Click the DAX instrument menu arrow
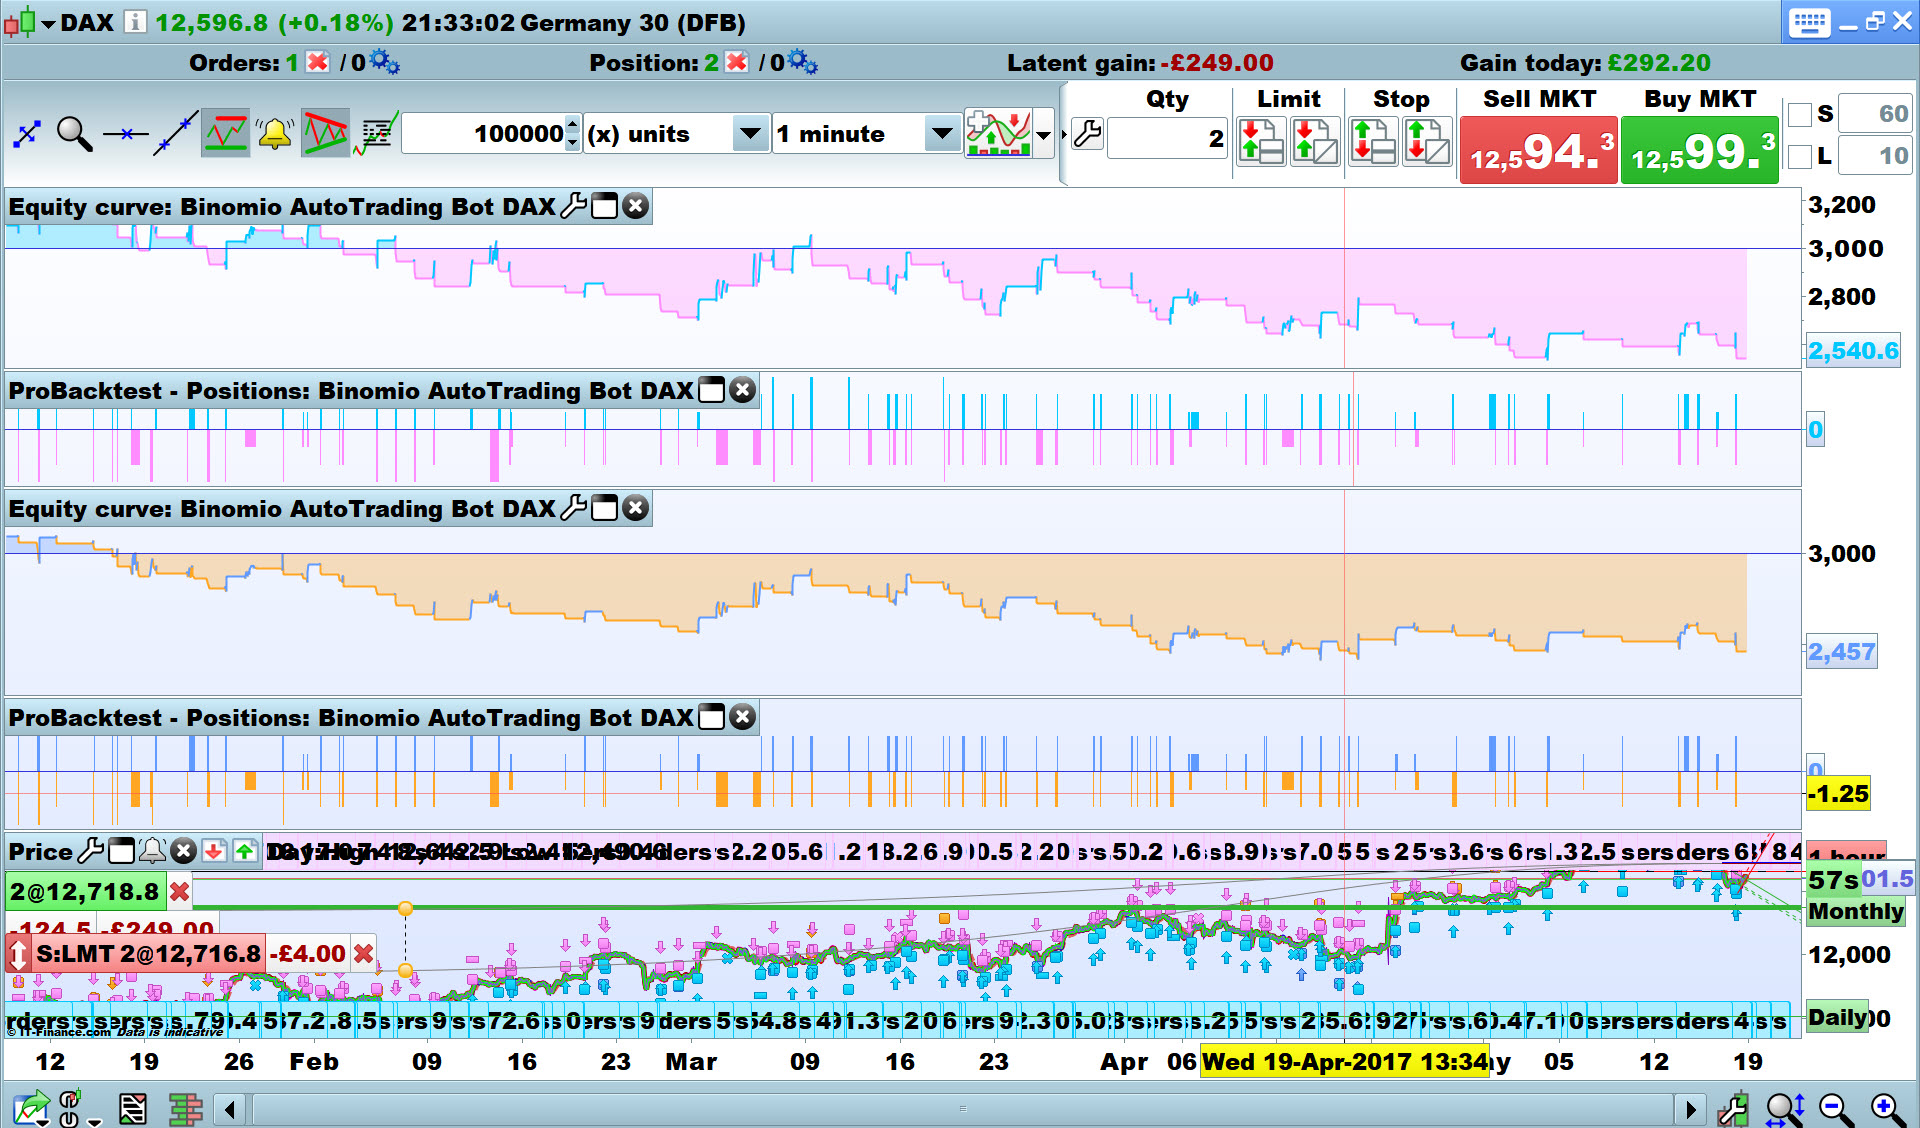Viewport: 1920px width, 1128px height. [48, 24]
